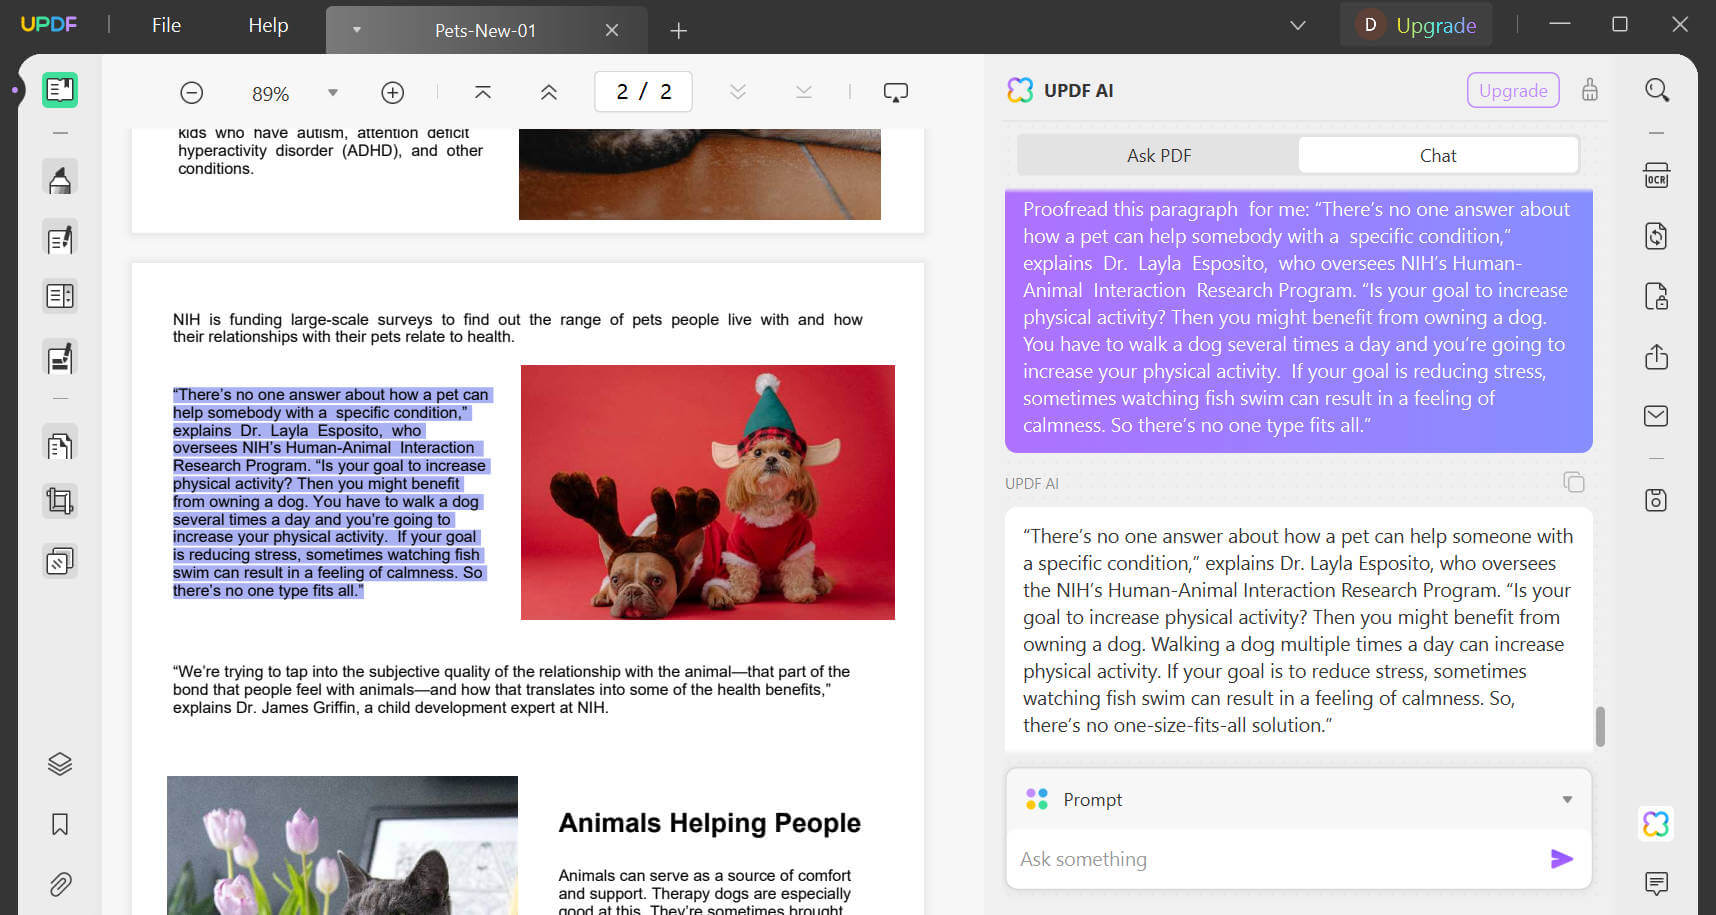Open the Bookmarks panel
Image resolution: width=1716 pixels, height=915 pixels.
[60, 824]
